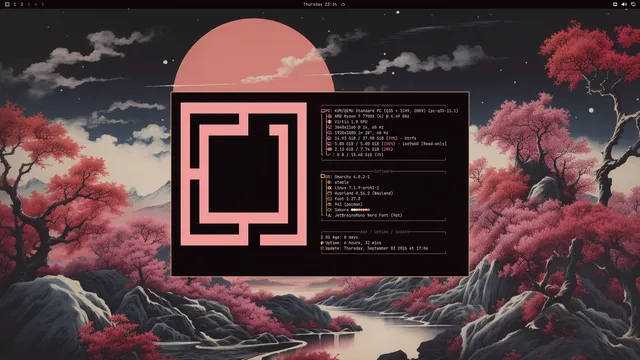Click the 'Age / Uptime / Update' section header
Viewport: 640px width, 360px height.
coord(384,231)
